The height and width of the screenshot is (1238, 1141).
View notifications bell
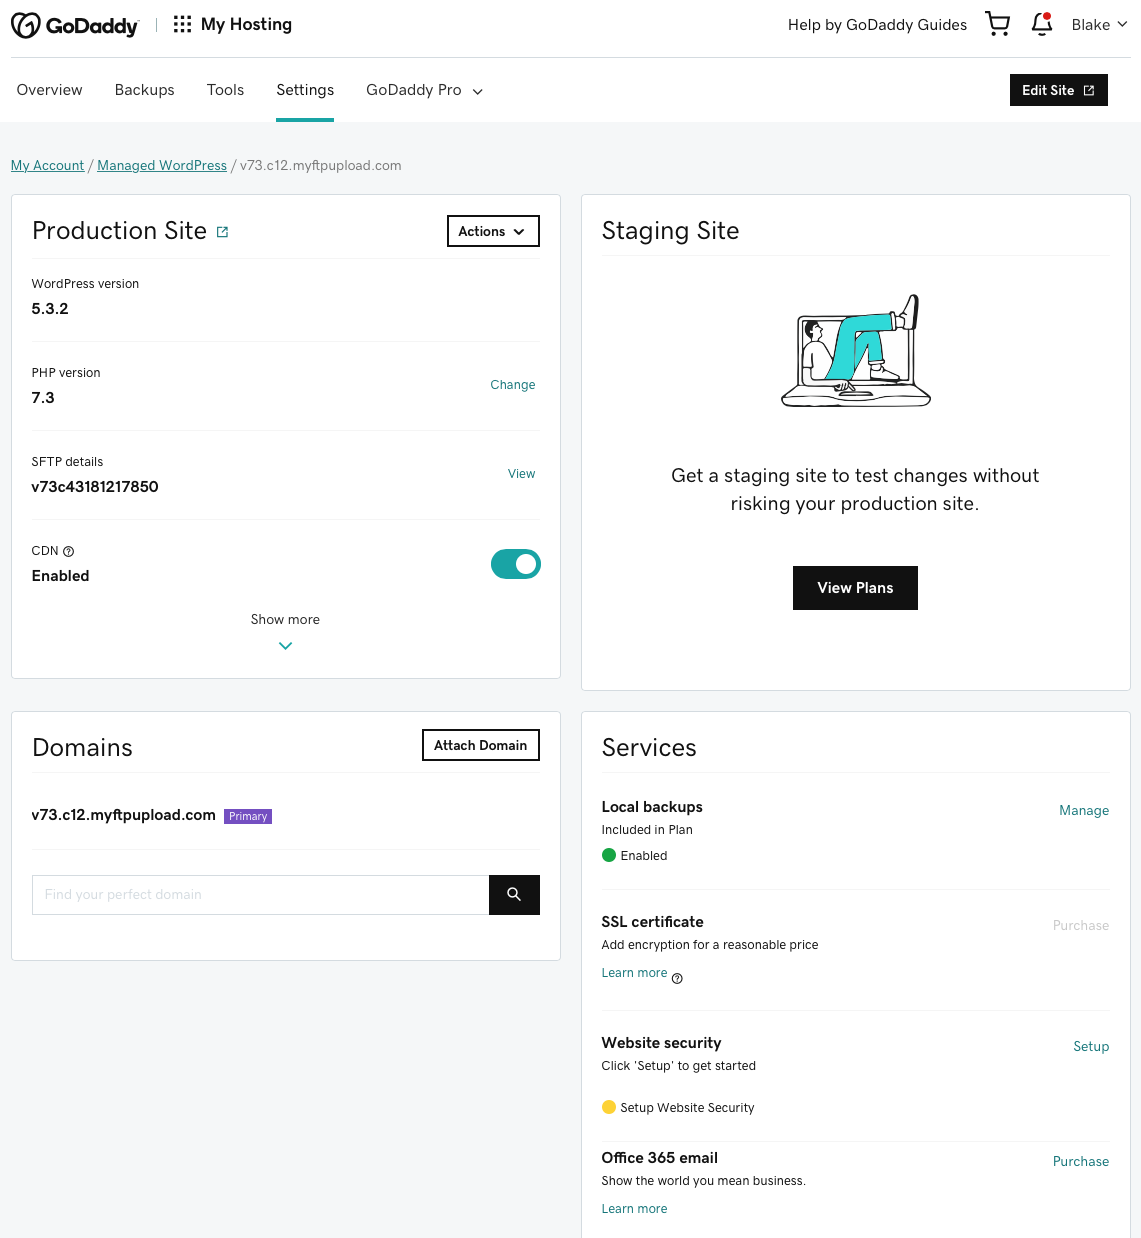[x=1041, y=24]
